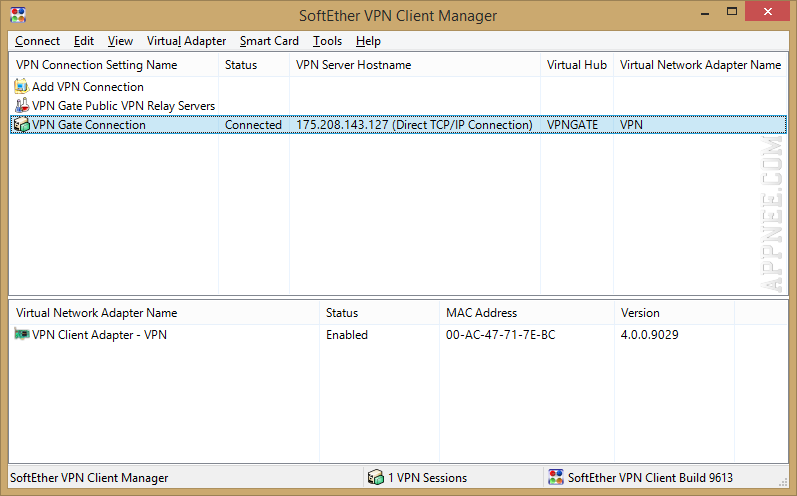Open the Help menu
The width and height of the screenshot is (797, 496).
click(368, 41)
